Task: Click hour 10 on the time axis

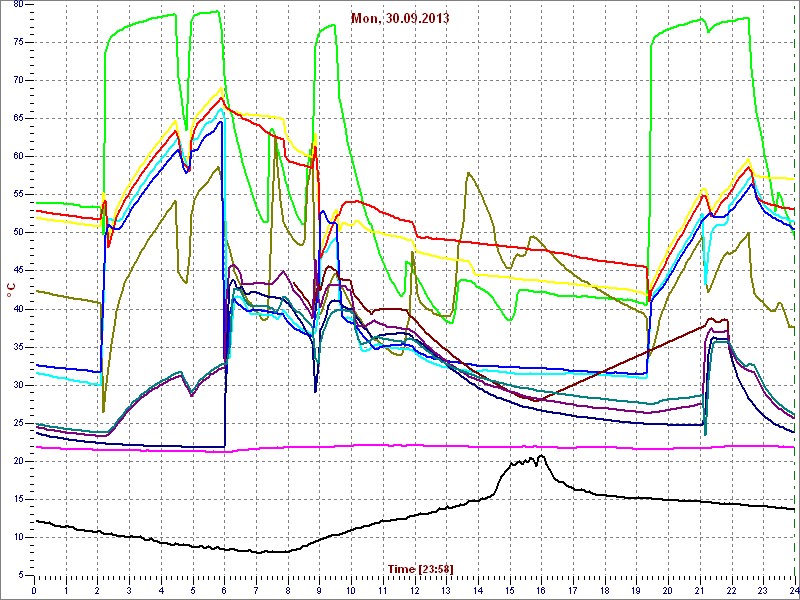Action: point(351,590)
